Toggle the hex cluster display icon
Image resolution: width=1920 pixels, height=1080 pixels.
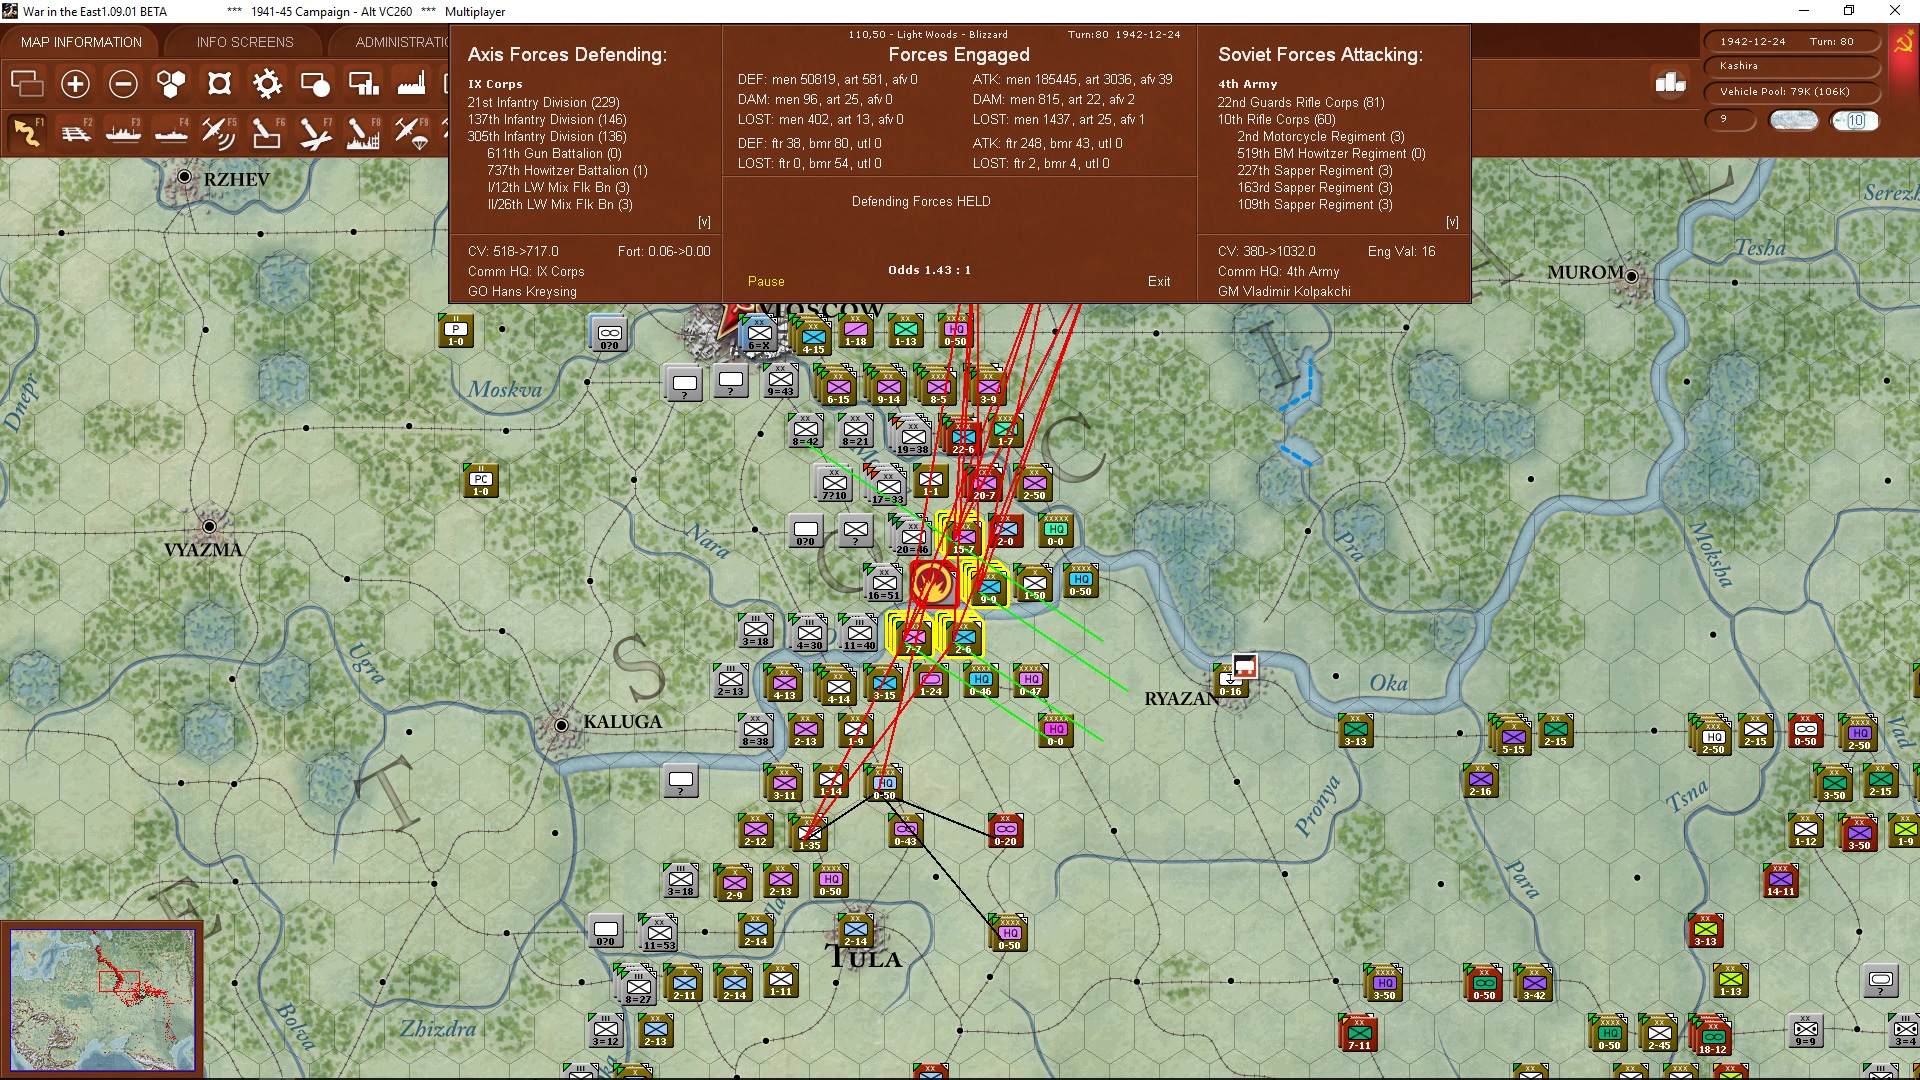(171, 84)
